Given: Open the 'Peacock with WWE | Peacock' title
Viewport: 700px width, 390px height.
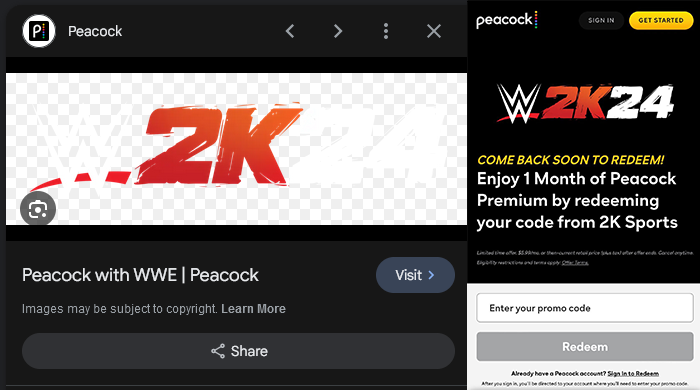Looking at the screenshot, I should 140,275.
